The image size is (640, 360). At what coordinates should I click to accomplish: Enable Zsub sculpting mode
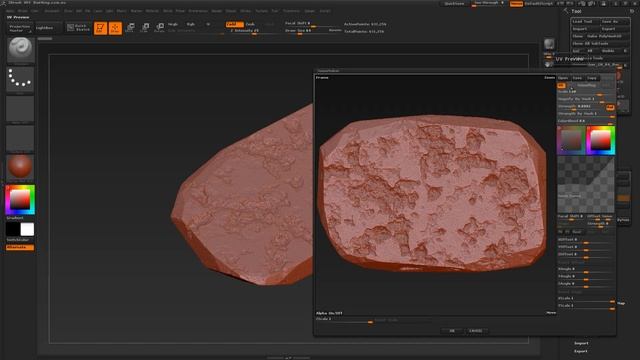pos(250,24)
